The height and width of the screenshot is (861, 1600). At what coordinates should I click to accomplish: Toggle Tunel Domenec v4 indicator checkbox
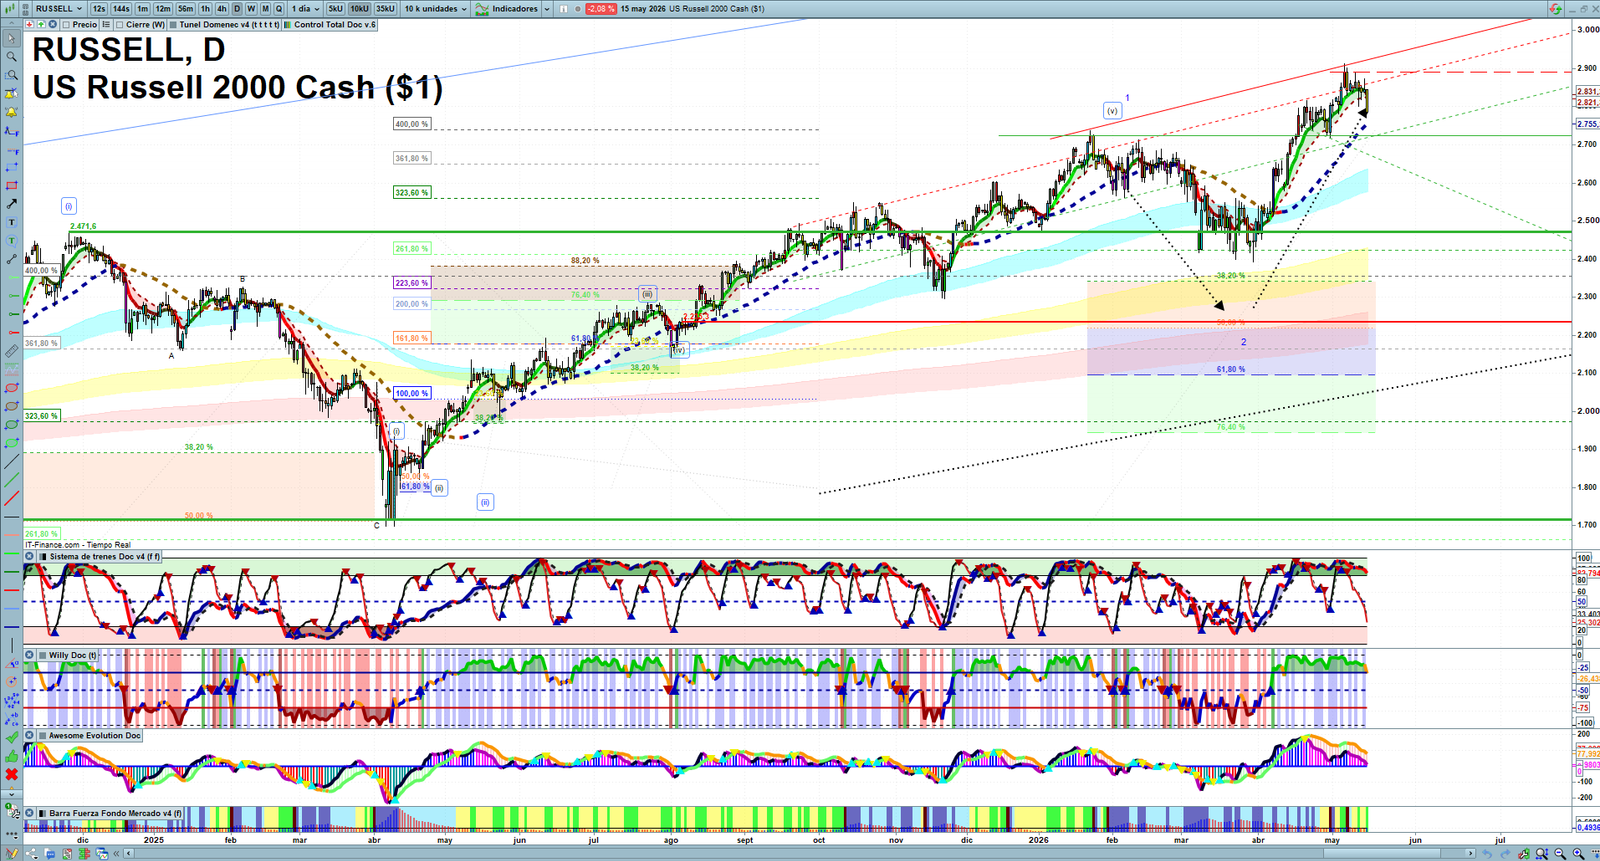174,24
